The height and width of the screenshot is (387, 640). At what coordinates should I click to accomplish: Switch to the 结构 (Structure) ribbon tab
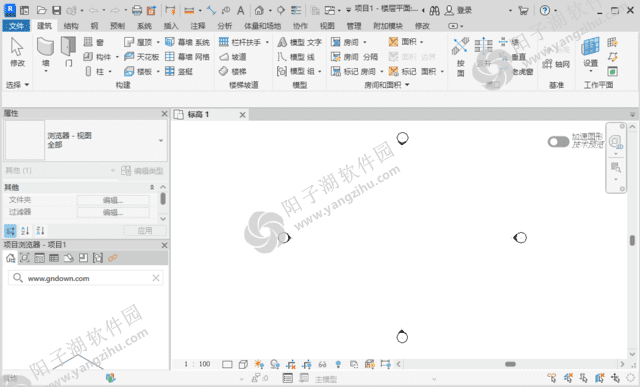pos(71,26)
